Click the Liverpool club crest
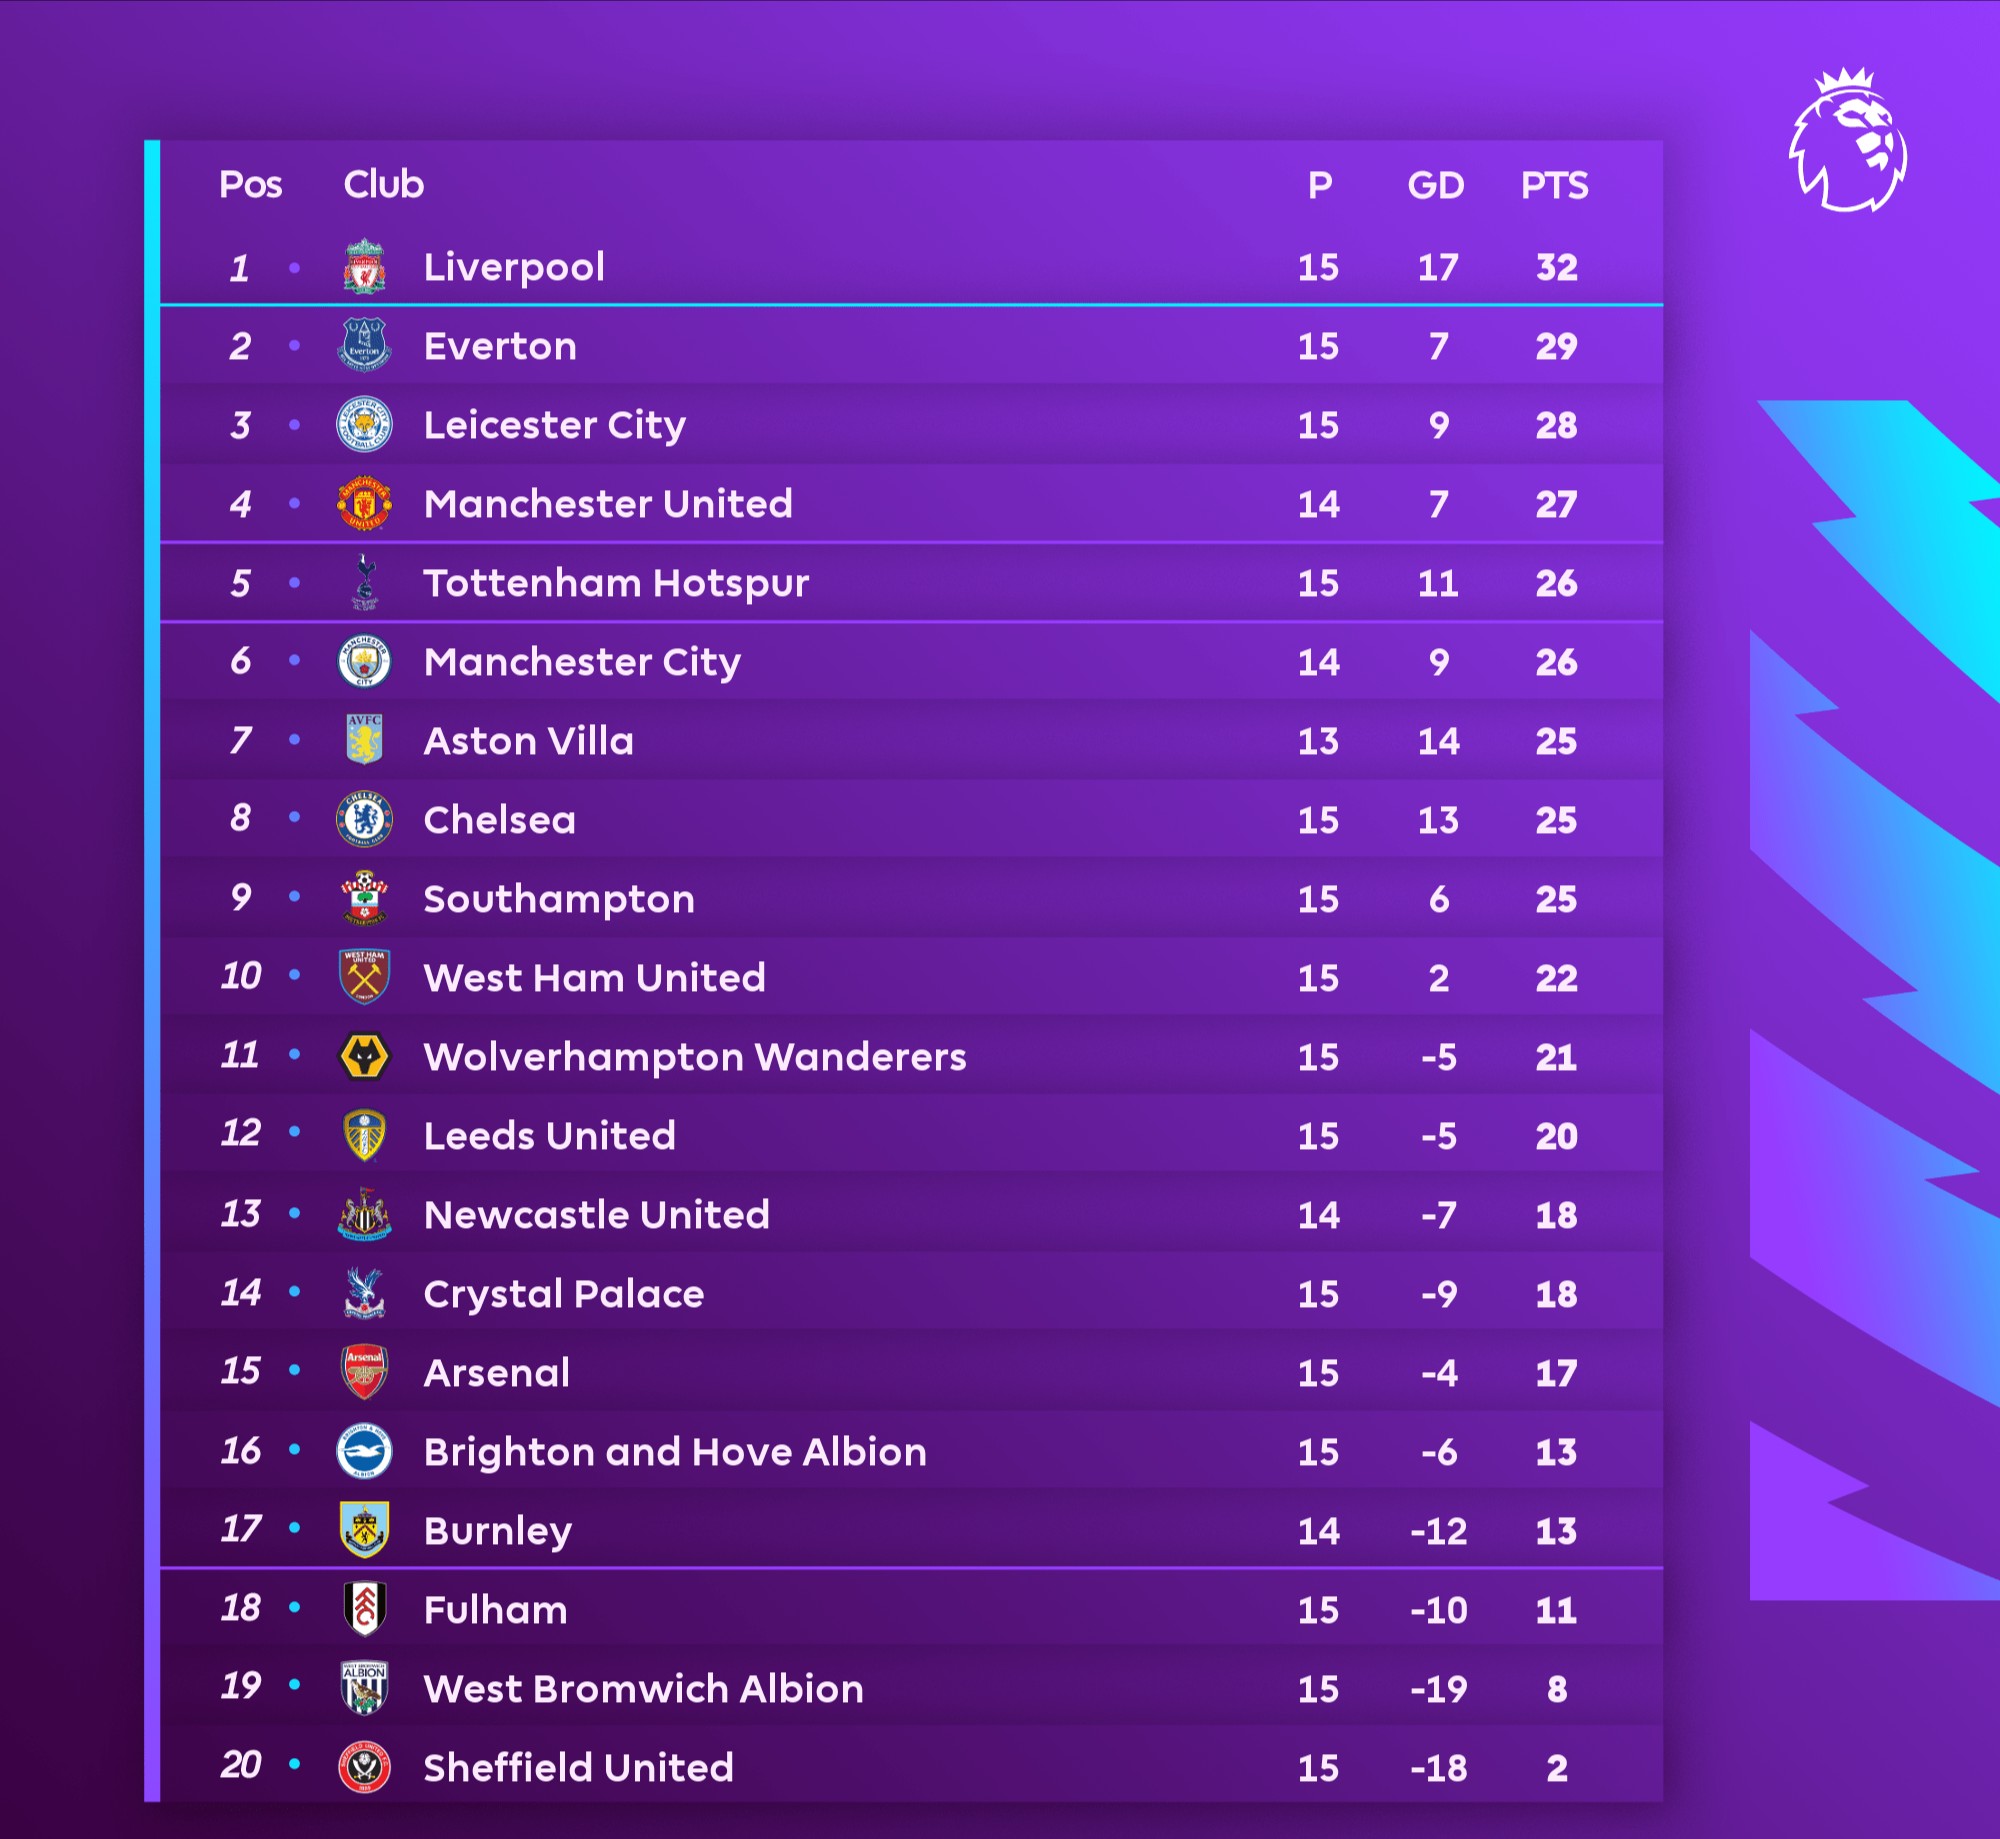The height and width of the screenshot is (1839, 2000). click(364, 267)
